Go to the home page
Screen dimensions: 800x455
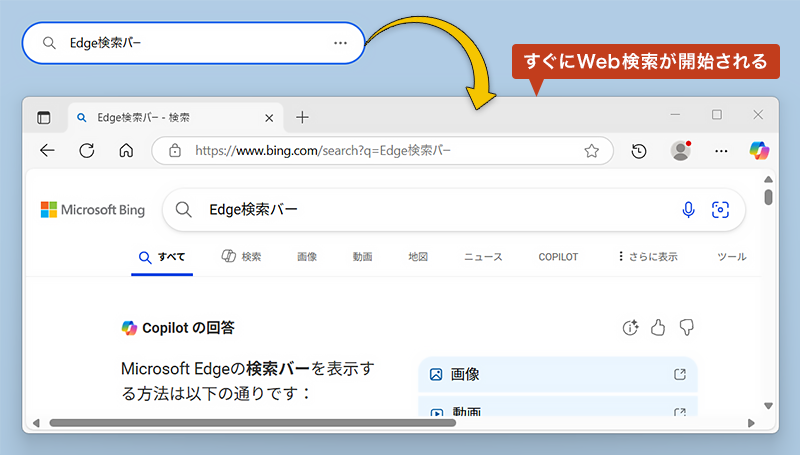coord(126,150)
